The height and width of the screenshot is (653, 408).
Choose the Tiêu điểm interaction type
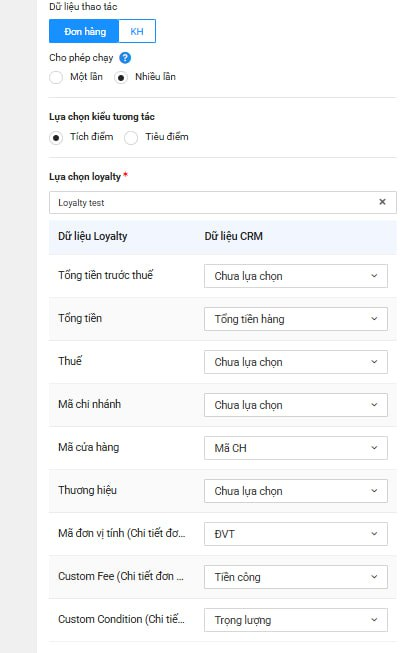131,137
